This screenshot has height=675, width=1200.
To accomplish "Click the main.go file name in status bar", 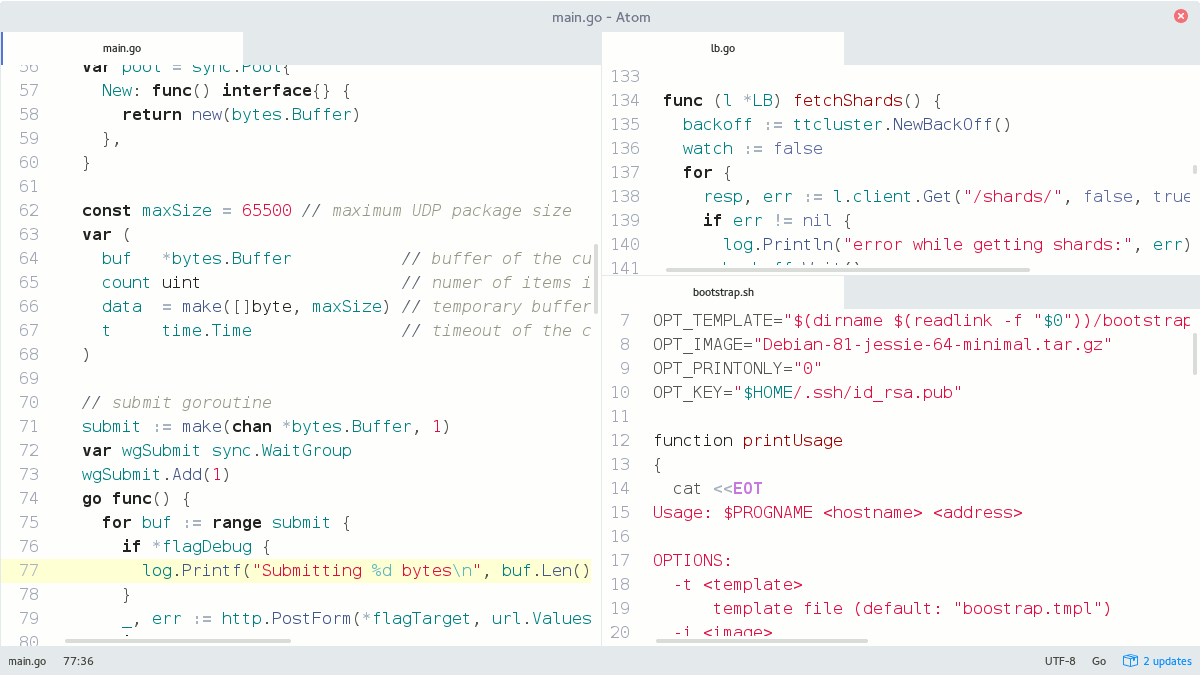I will click(x=27, y=661).
